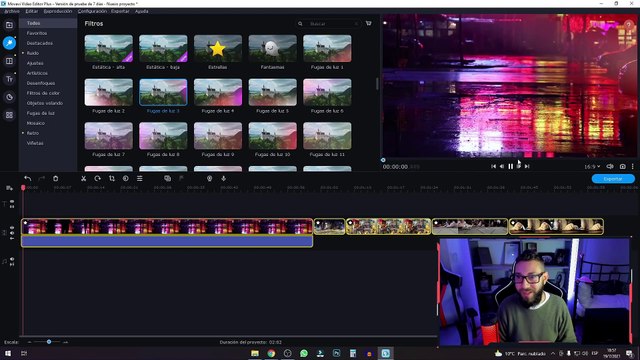Open the Titles sidebar tab

[9, 79]
